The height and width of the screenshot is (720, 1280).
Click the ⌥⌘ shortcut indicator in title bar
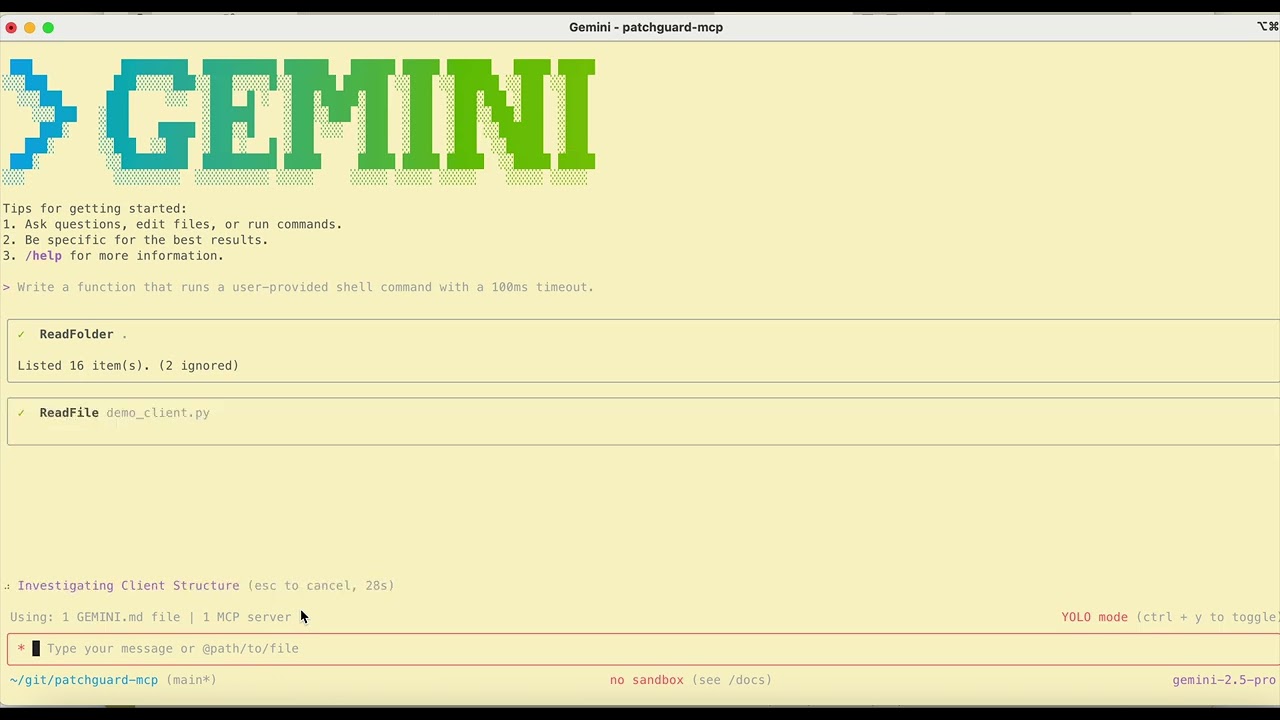tap(1268, 27)
